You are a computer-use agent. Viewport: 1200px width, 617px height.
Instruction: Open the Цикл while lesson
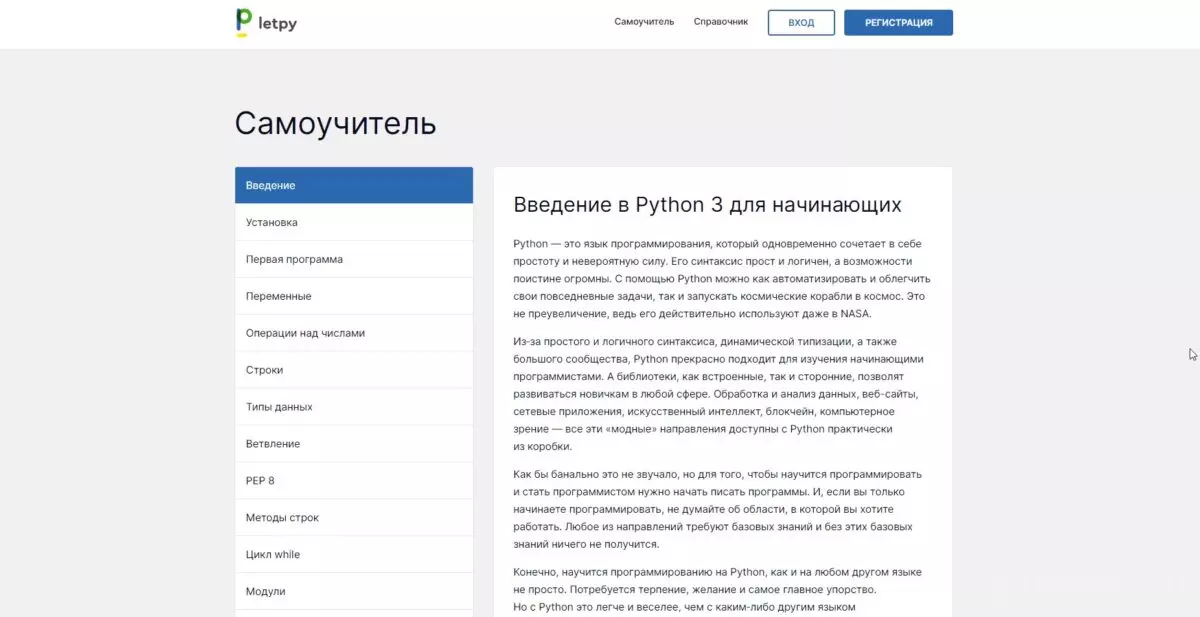(354, 555)
